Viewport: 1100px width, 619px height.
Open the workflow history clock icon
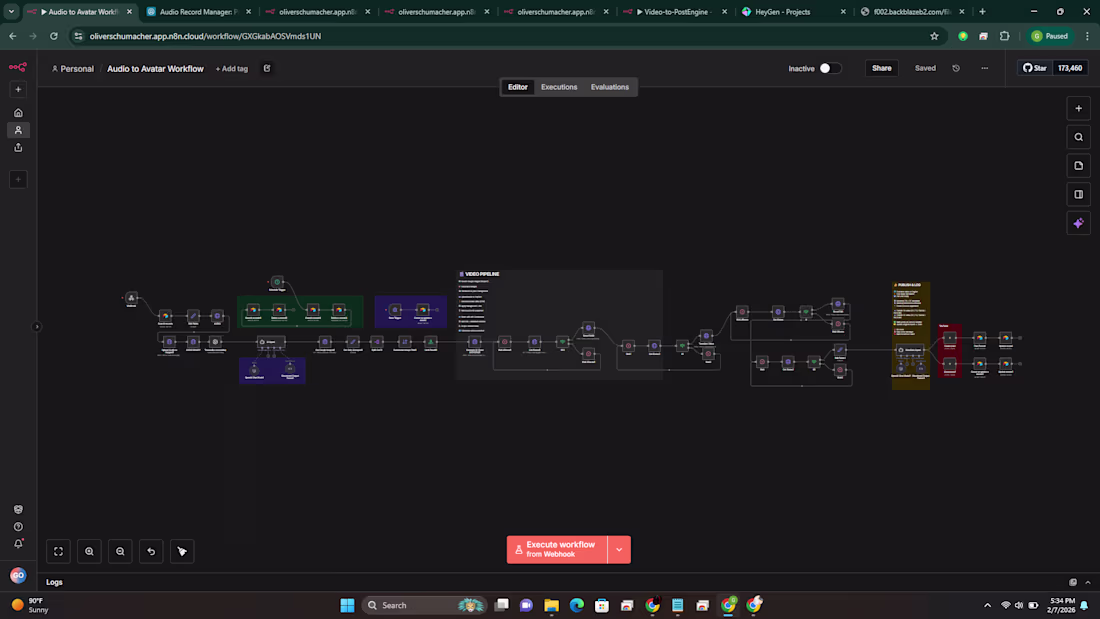tap(955, 69)
